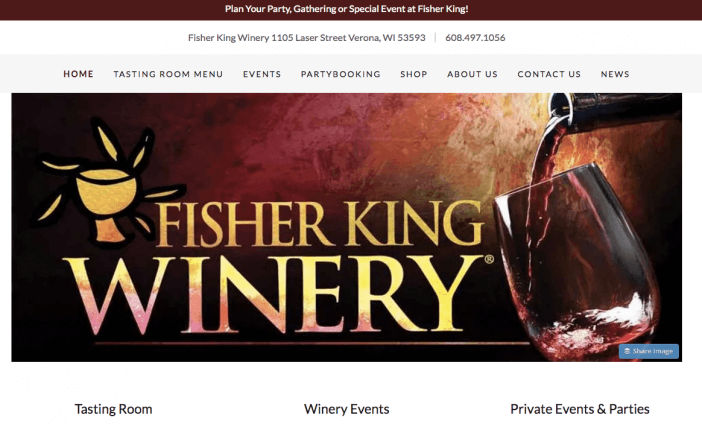Open the Winery Events heading link
This screenshot has width=702, height=424.
pos(347,409)
